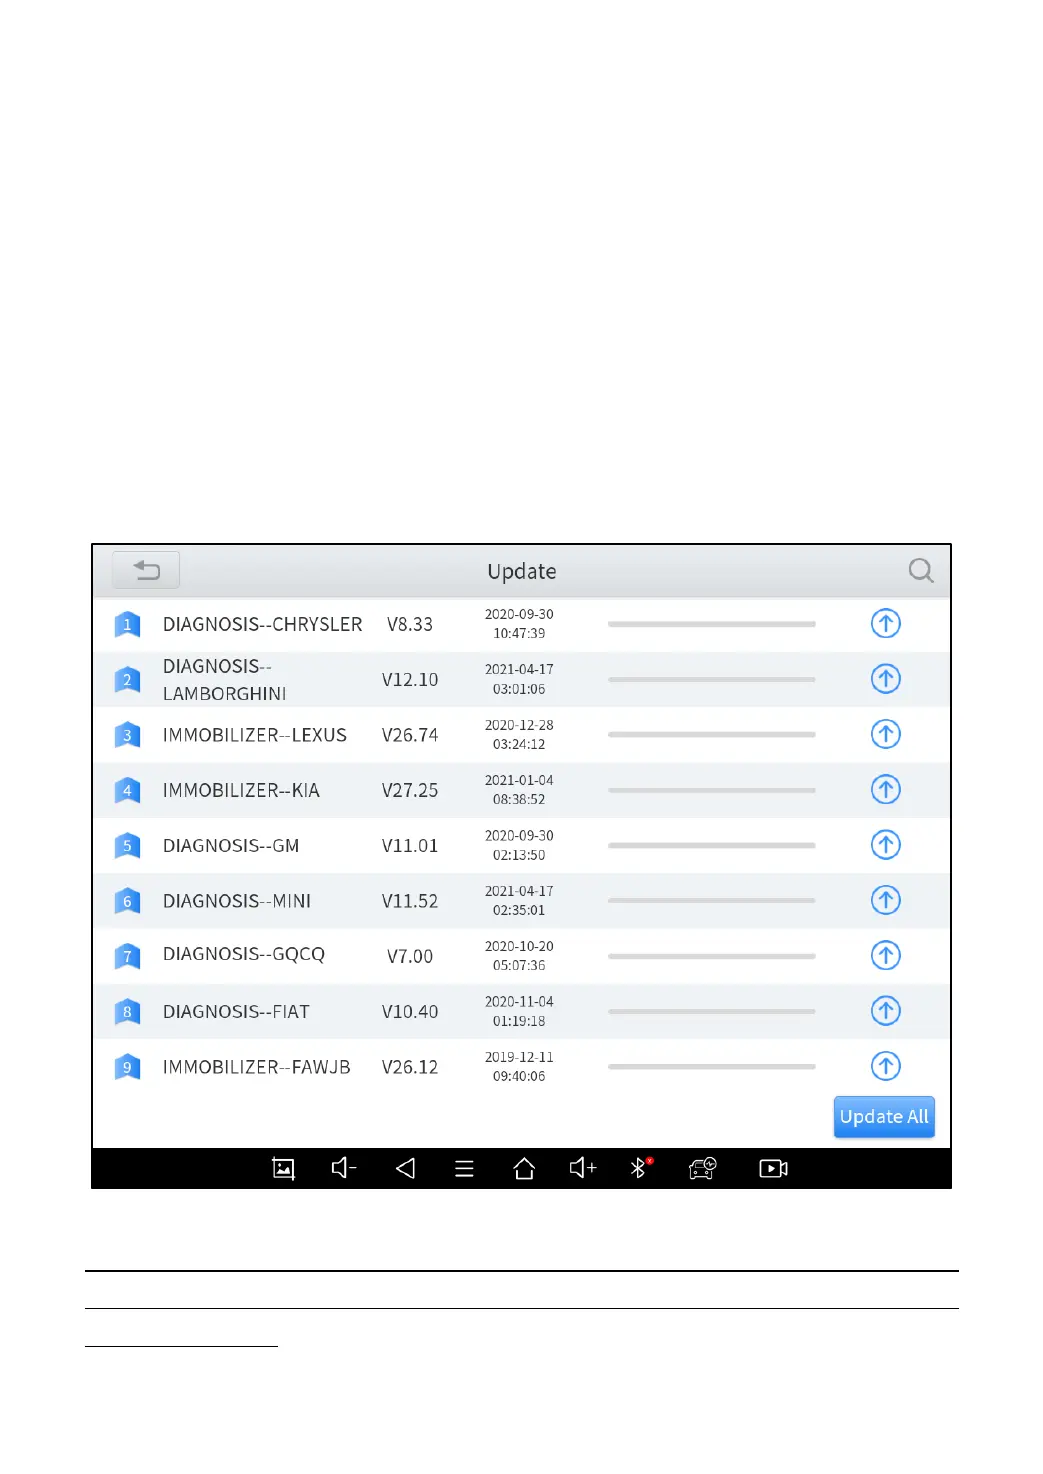Open the search magnifier icon
1043x1474 pixels.
921,571
